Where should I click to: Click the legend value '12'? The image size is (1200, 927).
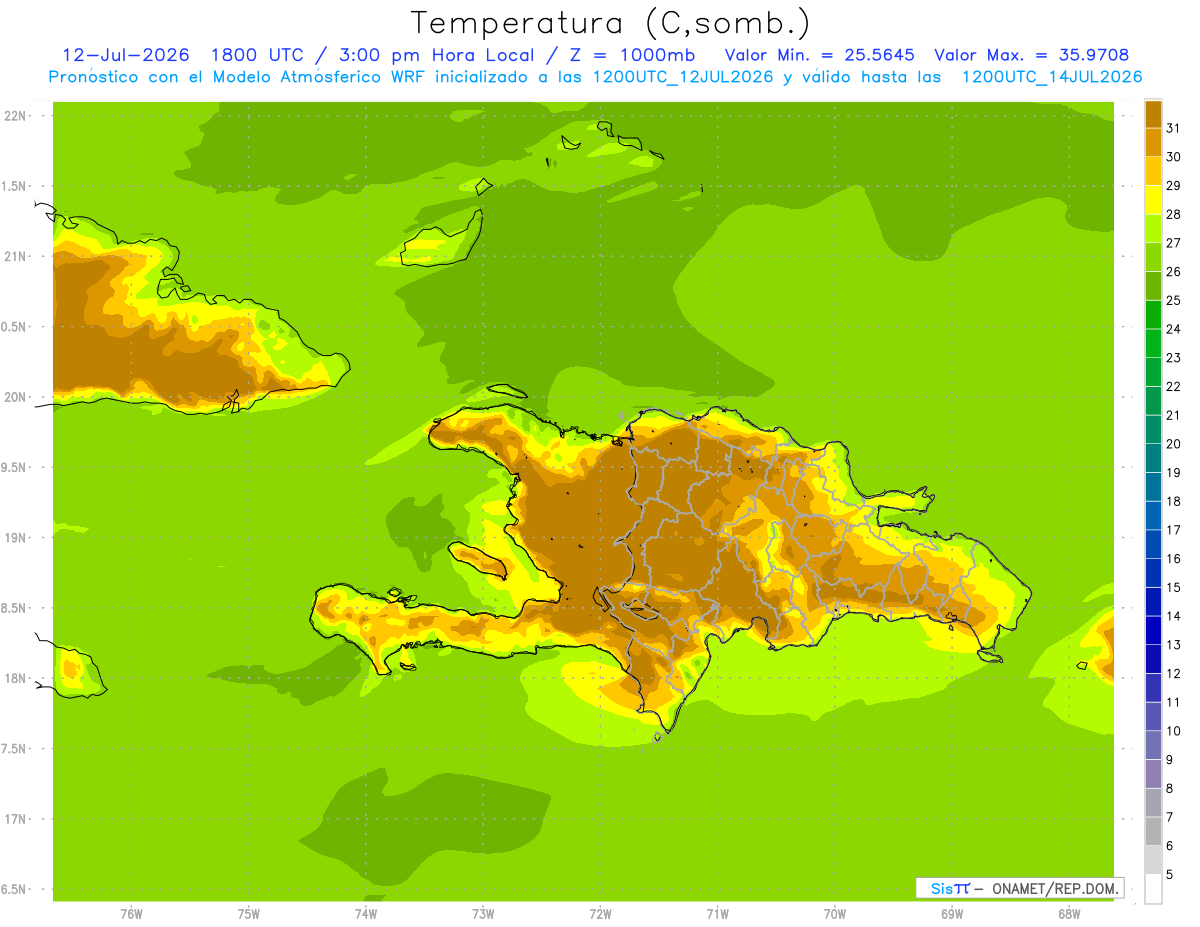tap(1173, 673)
